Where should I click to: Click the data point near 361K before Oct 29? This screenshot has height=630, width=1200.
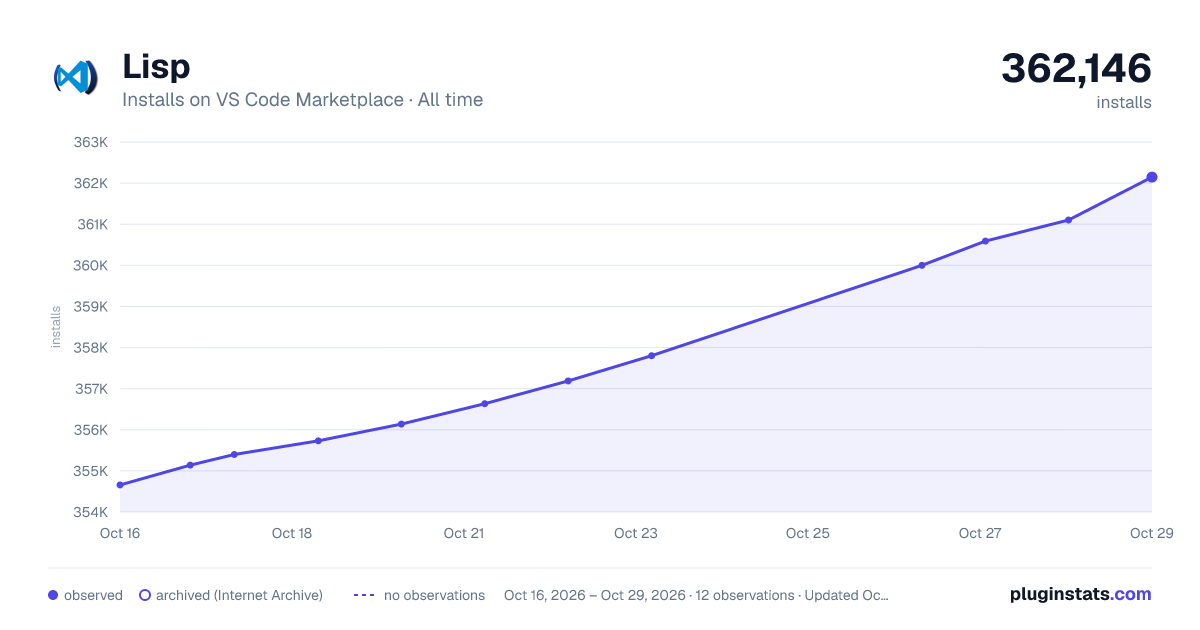pyautogui.click(x=1069, y=220)
